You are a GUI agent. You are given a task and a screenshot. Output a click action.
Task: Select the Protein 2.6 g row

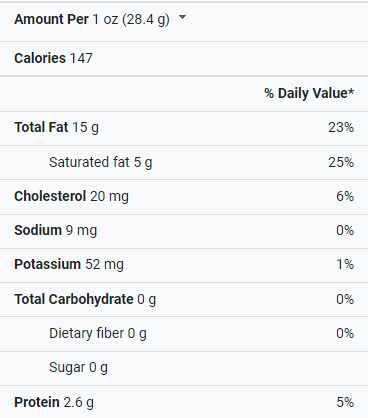184,402
